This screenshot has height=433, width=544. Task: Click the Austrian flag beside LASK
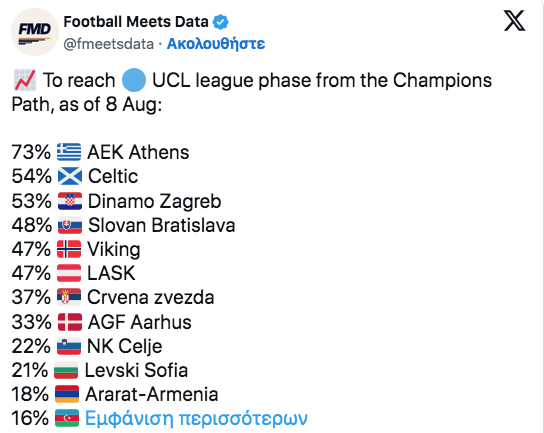(x=69, y=273)
